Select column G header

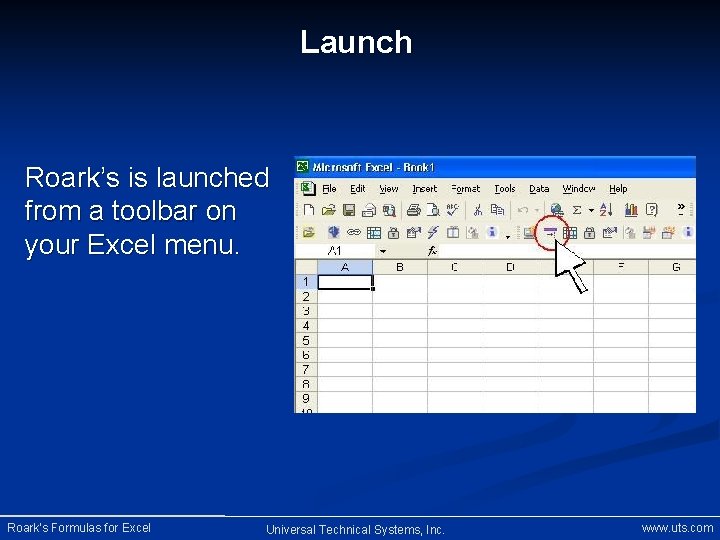673,267
